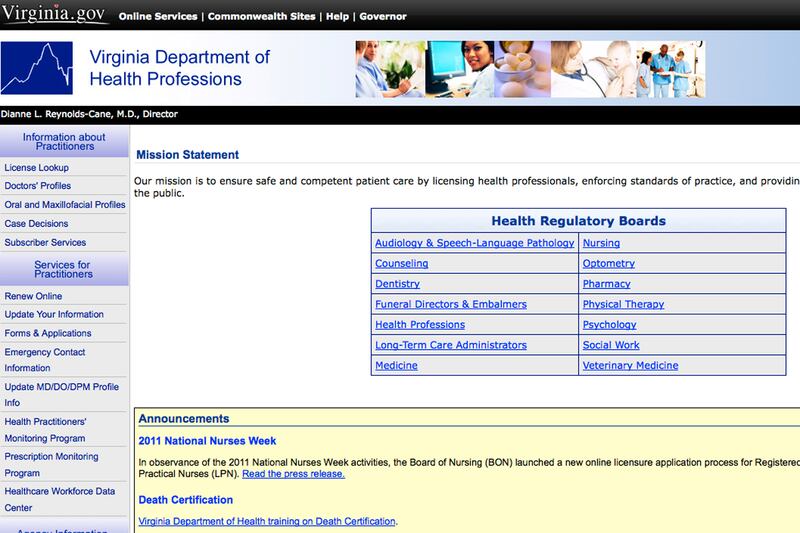The image size is (800, 533).
Task: Open Health Professions board link
Action: (420, 324)
